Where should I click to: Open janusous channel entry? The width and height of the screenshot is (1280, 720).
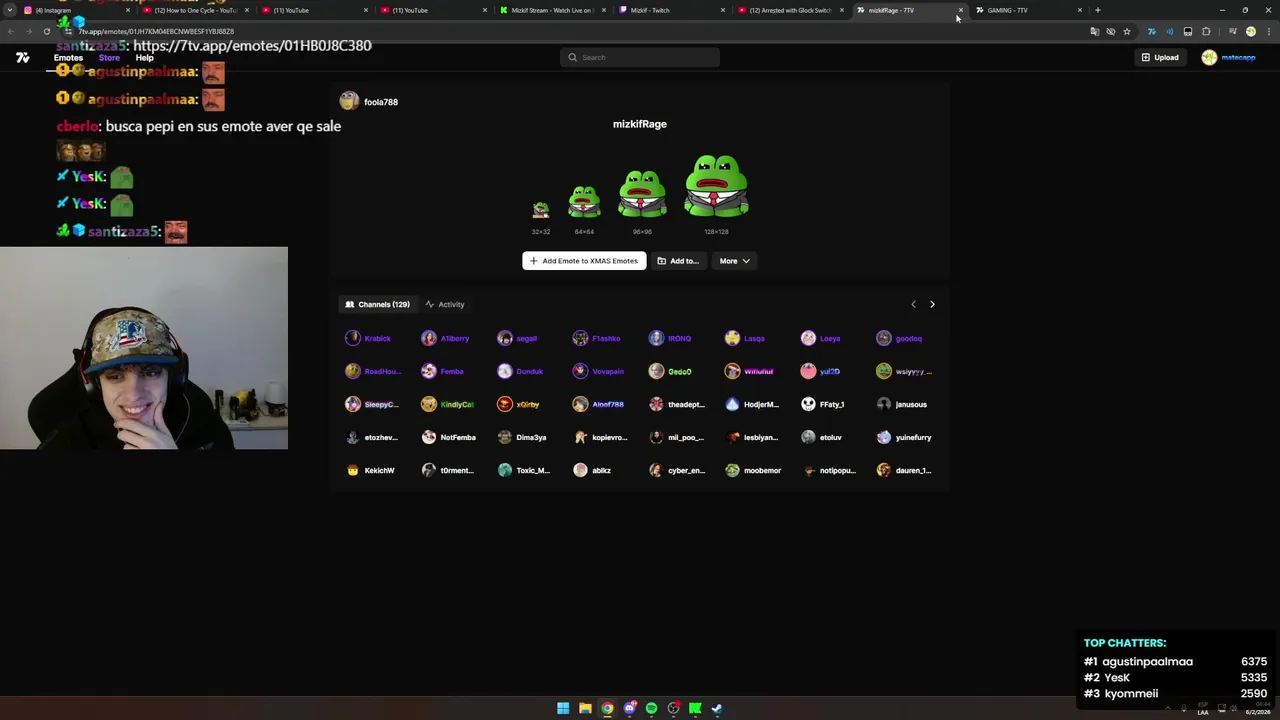coord(902,404)
